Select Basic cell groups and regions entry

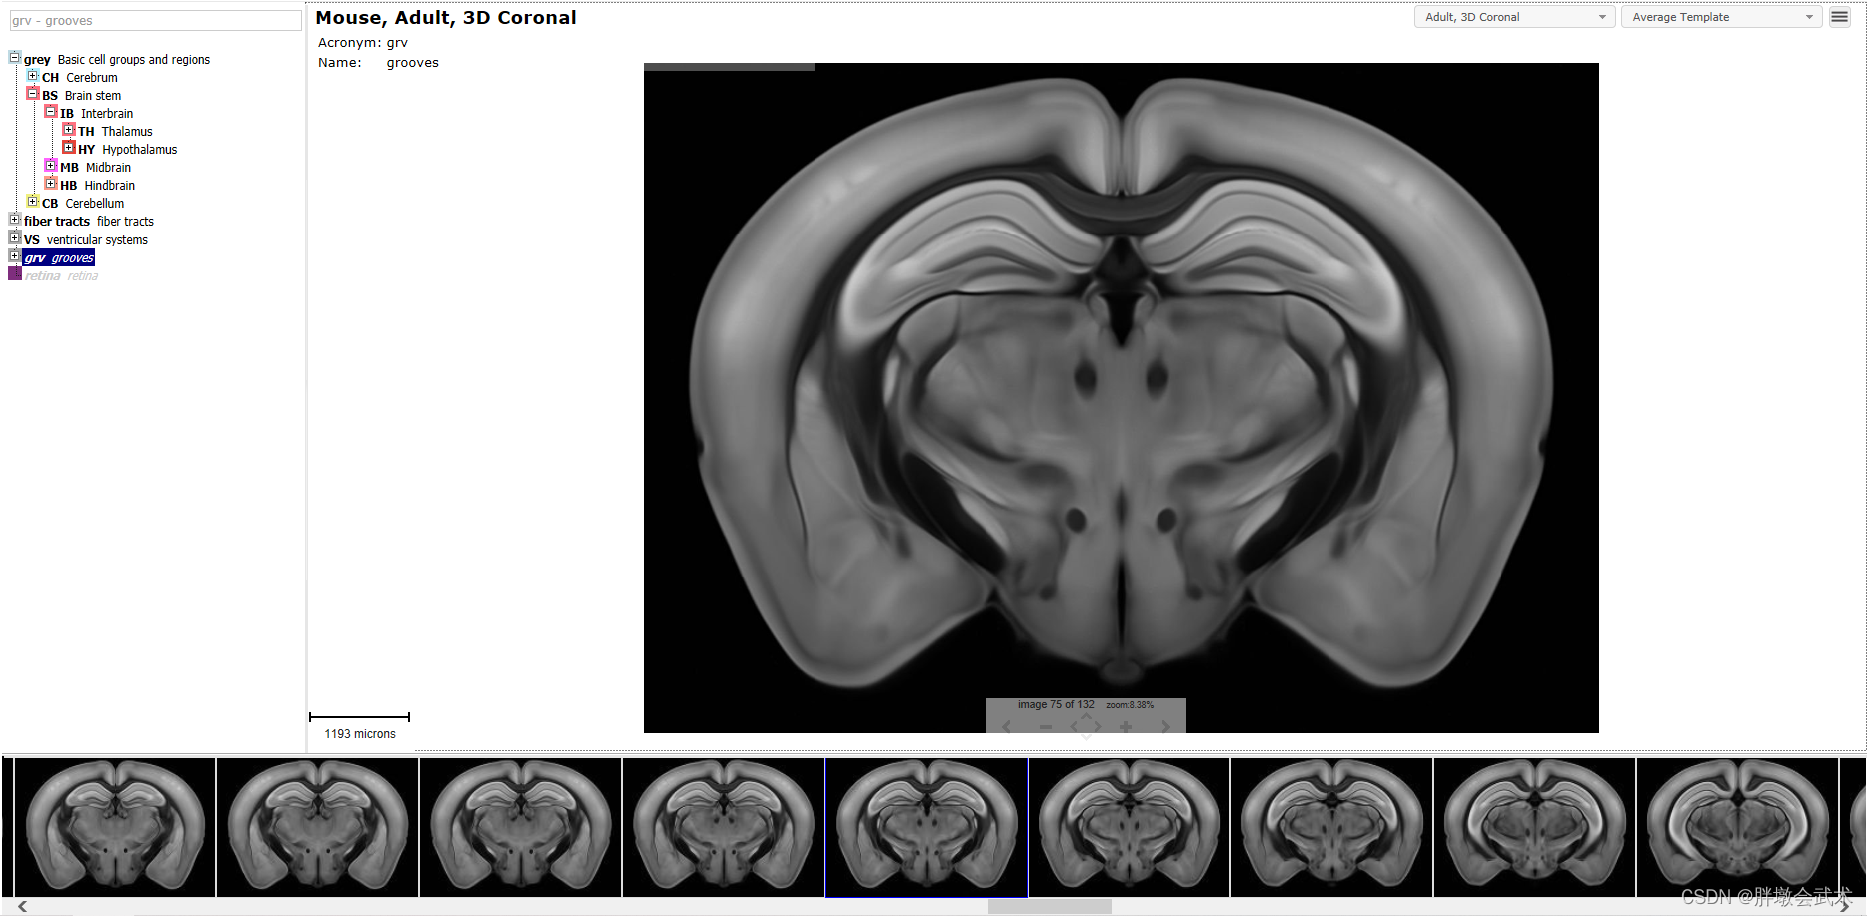(x=117, y=60)
